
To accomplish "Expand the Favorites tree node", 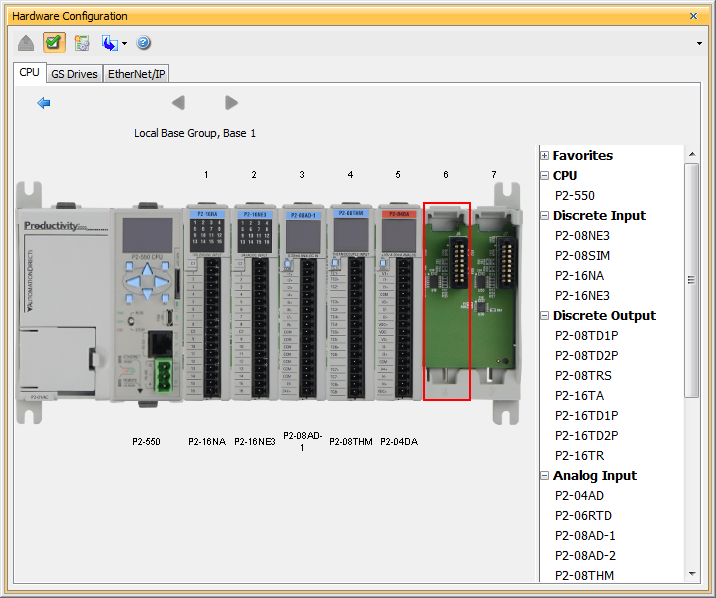I will coord(545,156).
